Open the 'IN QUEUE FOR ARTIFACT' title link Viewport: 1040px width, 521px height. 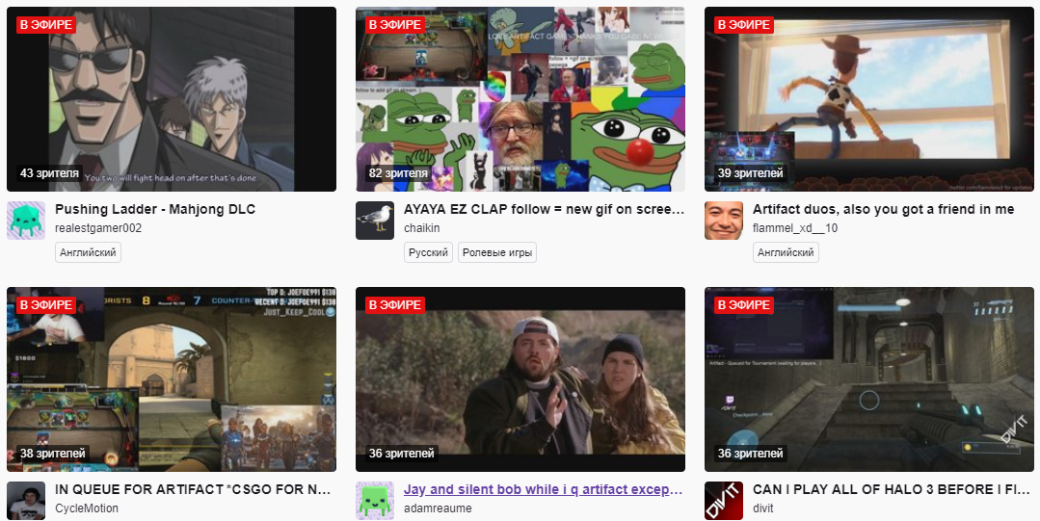click(x=193, y=490)
